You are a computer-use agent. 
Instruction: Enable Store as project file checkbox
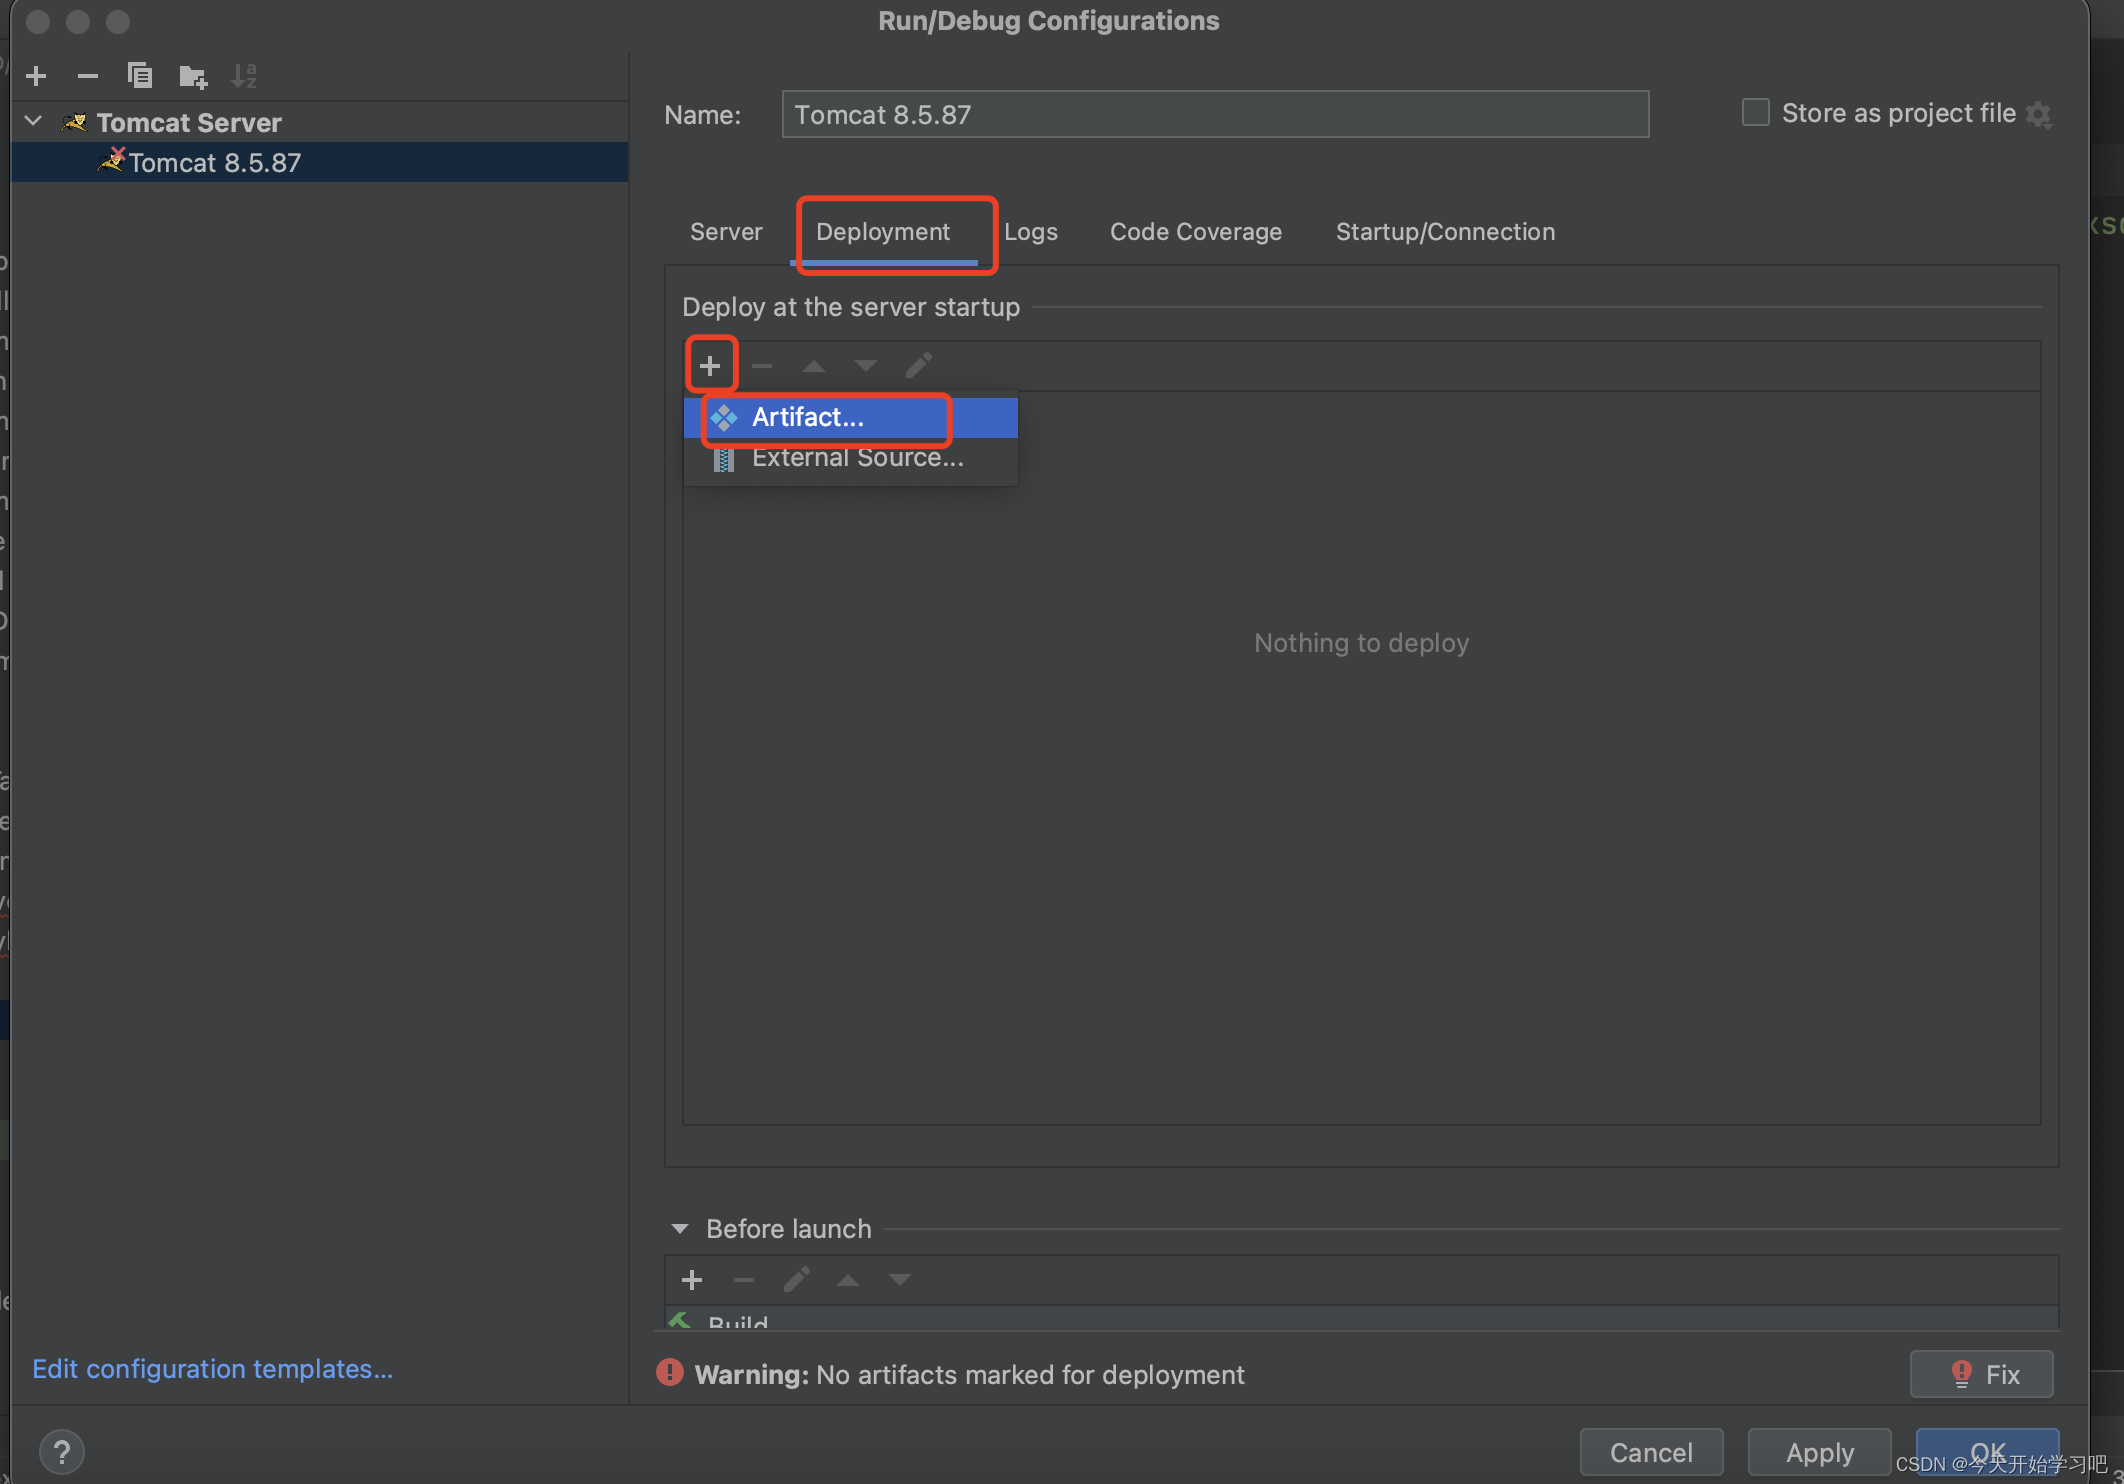(x=1756, y=112)
